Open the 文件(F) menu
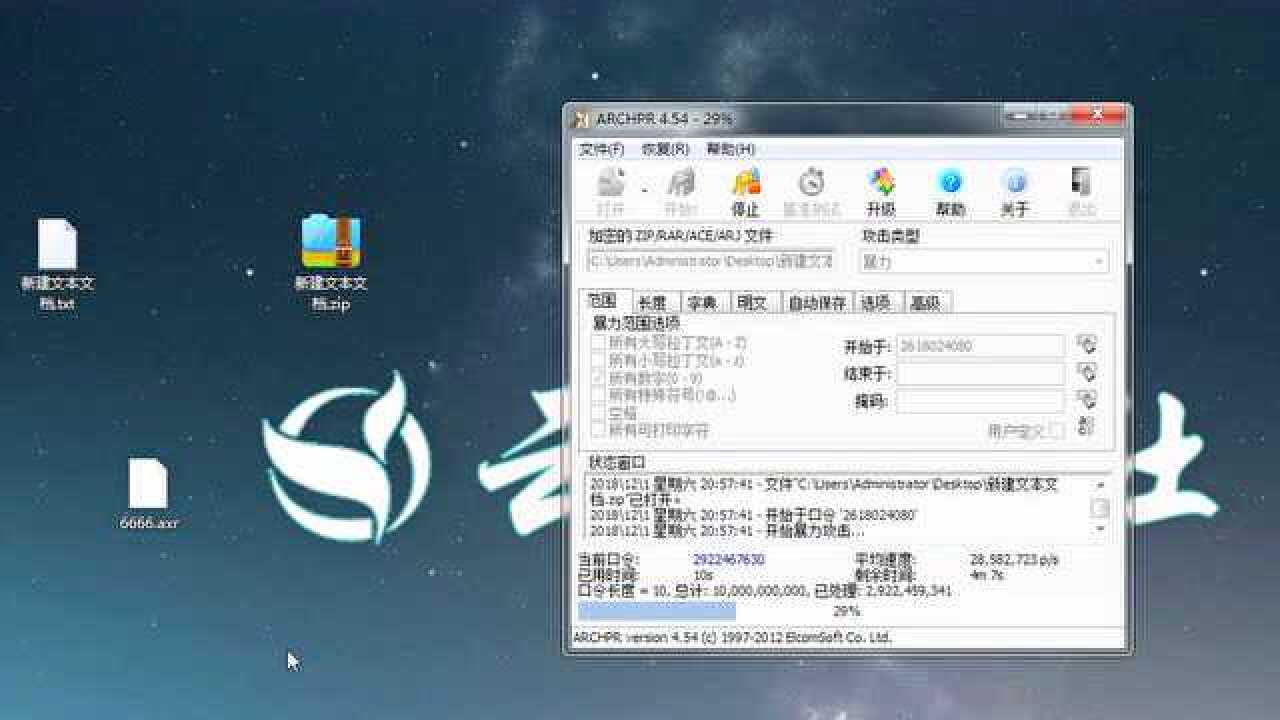Screen dimensions: 1280x720 coord(602,149)
